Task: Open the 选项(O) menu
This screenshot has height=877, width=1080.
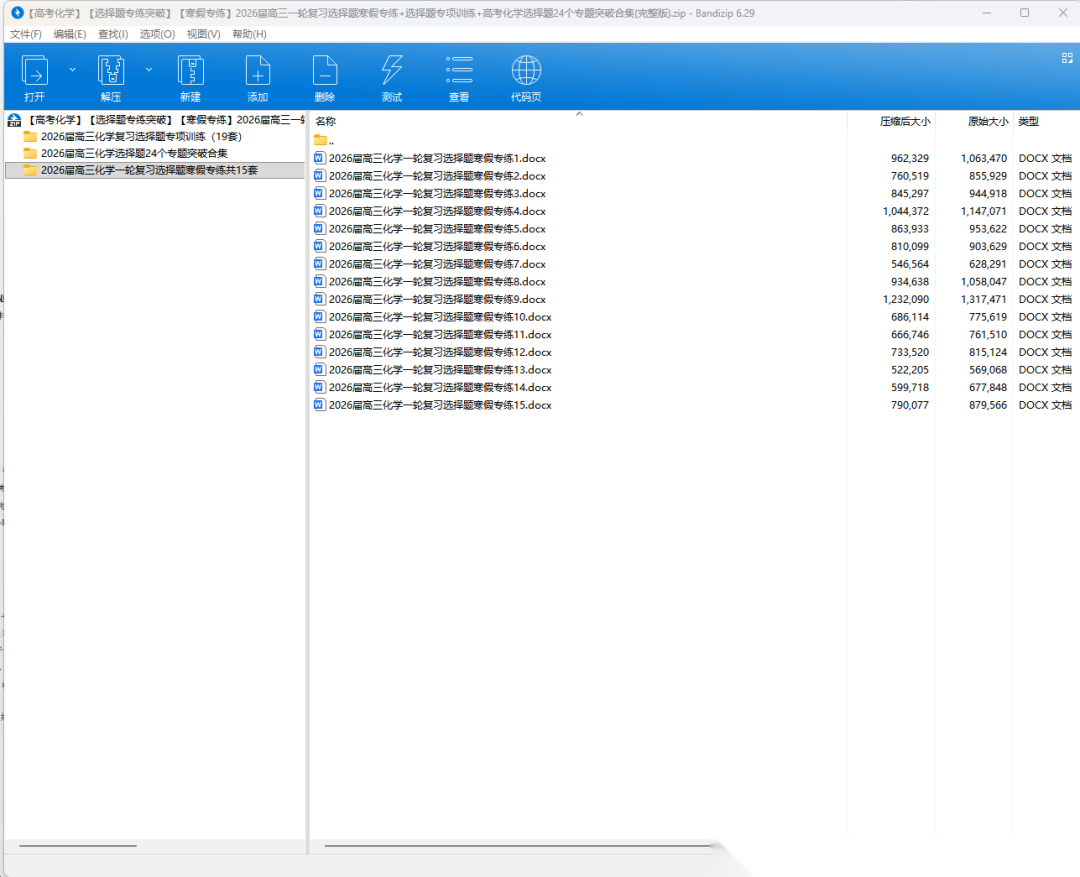Action: click(x=157, y=34)
